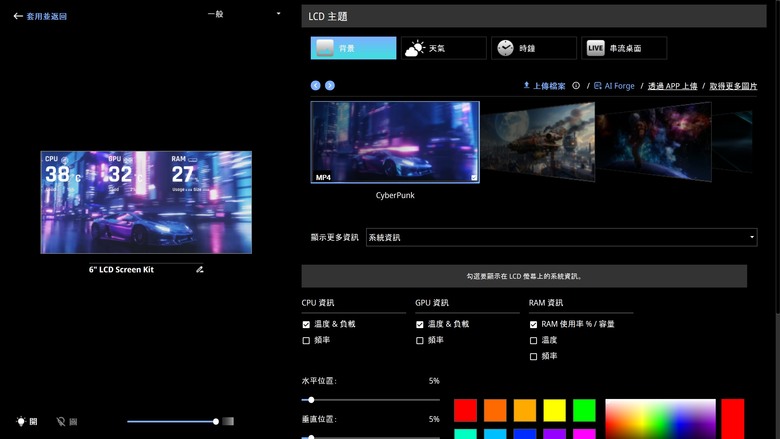Open the 顯示更多資訊 dropdown
The height and width of the screenshot is (439, 780).
[562, 237]
